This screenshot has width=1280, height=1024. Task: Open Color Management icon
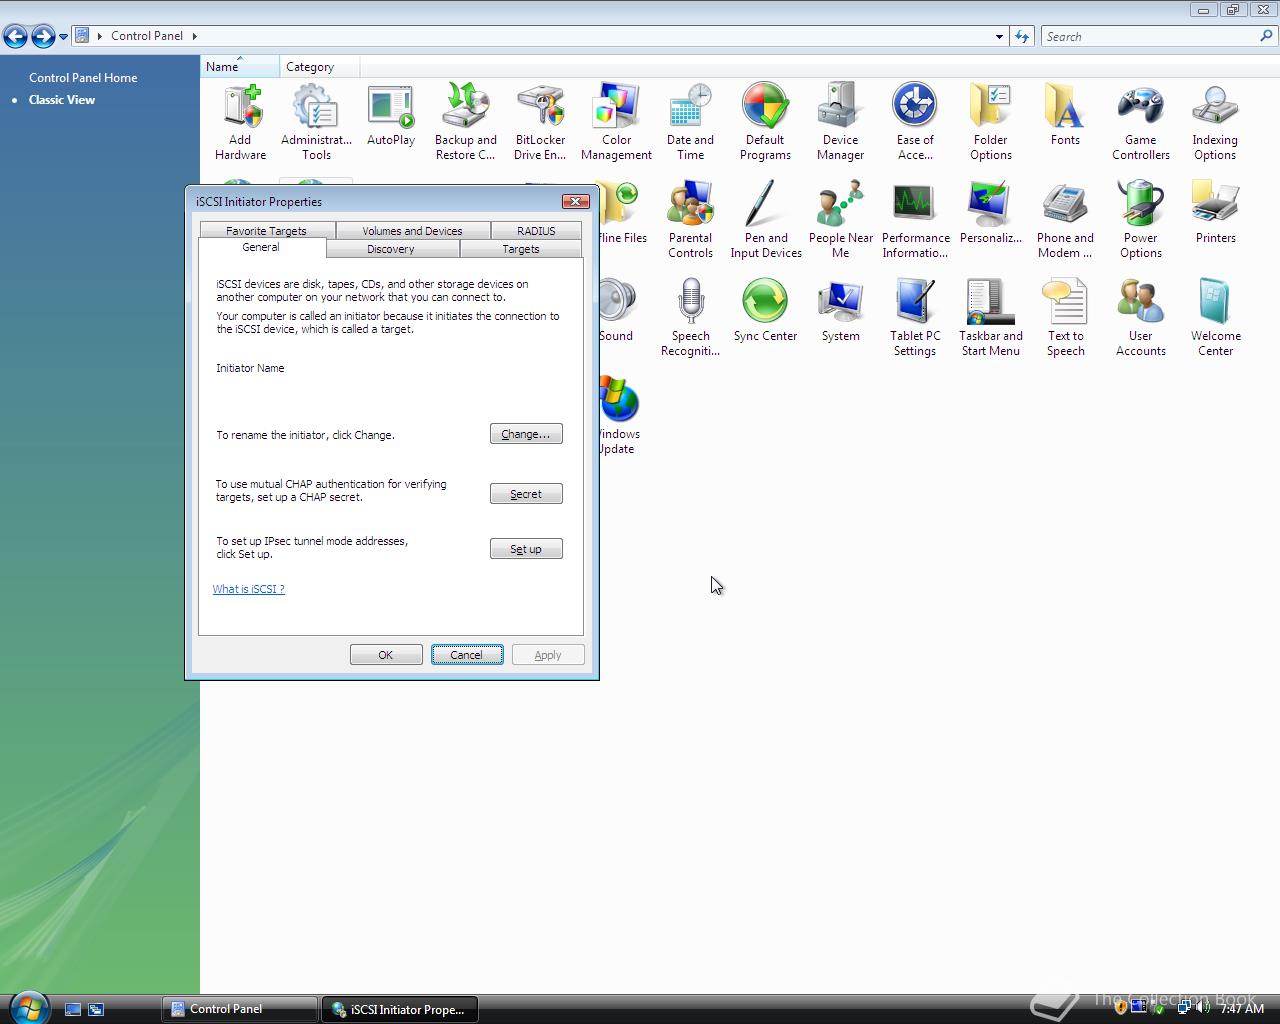[616, 122]
